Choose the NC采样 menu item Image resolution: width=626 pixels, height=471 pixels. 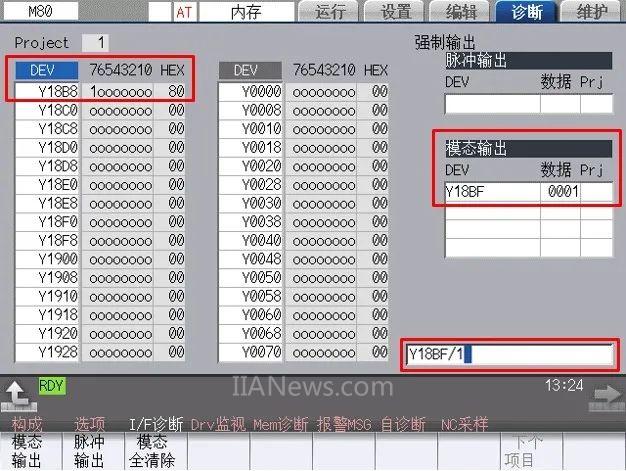pos(465,424)
